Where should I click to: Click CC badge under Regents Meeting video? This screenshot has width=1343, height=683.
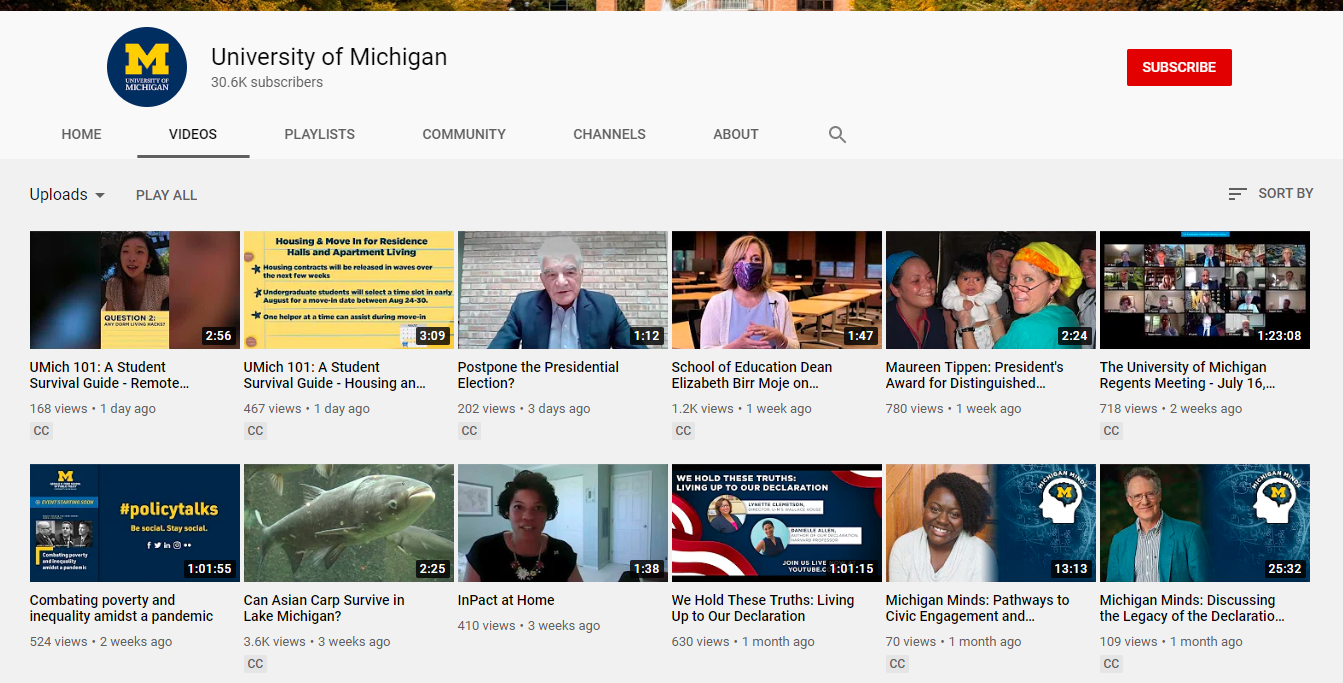1111,431
